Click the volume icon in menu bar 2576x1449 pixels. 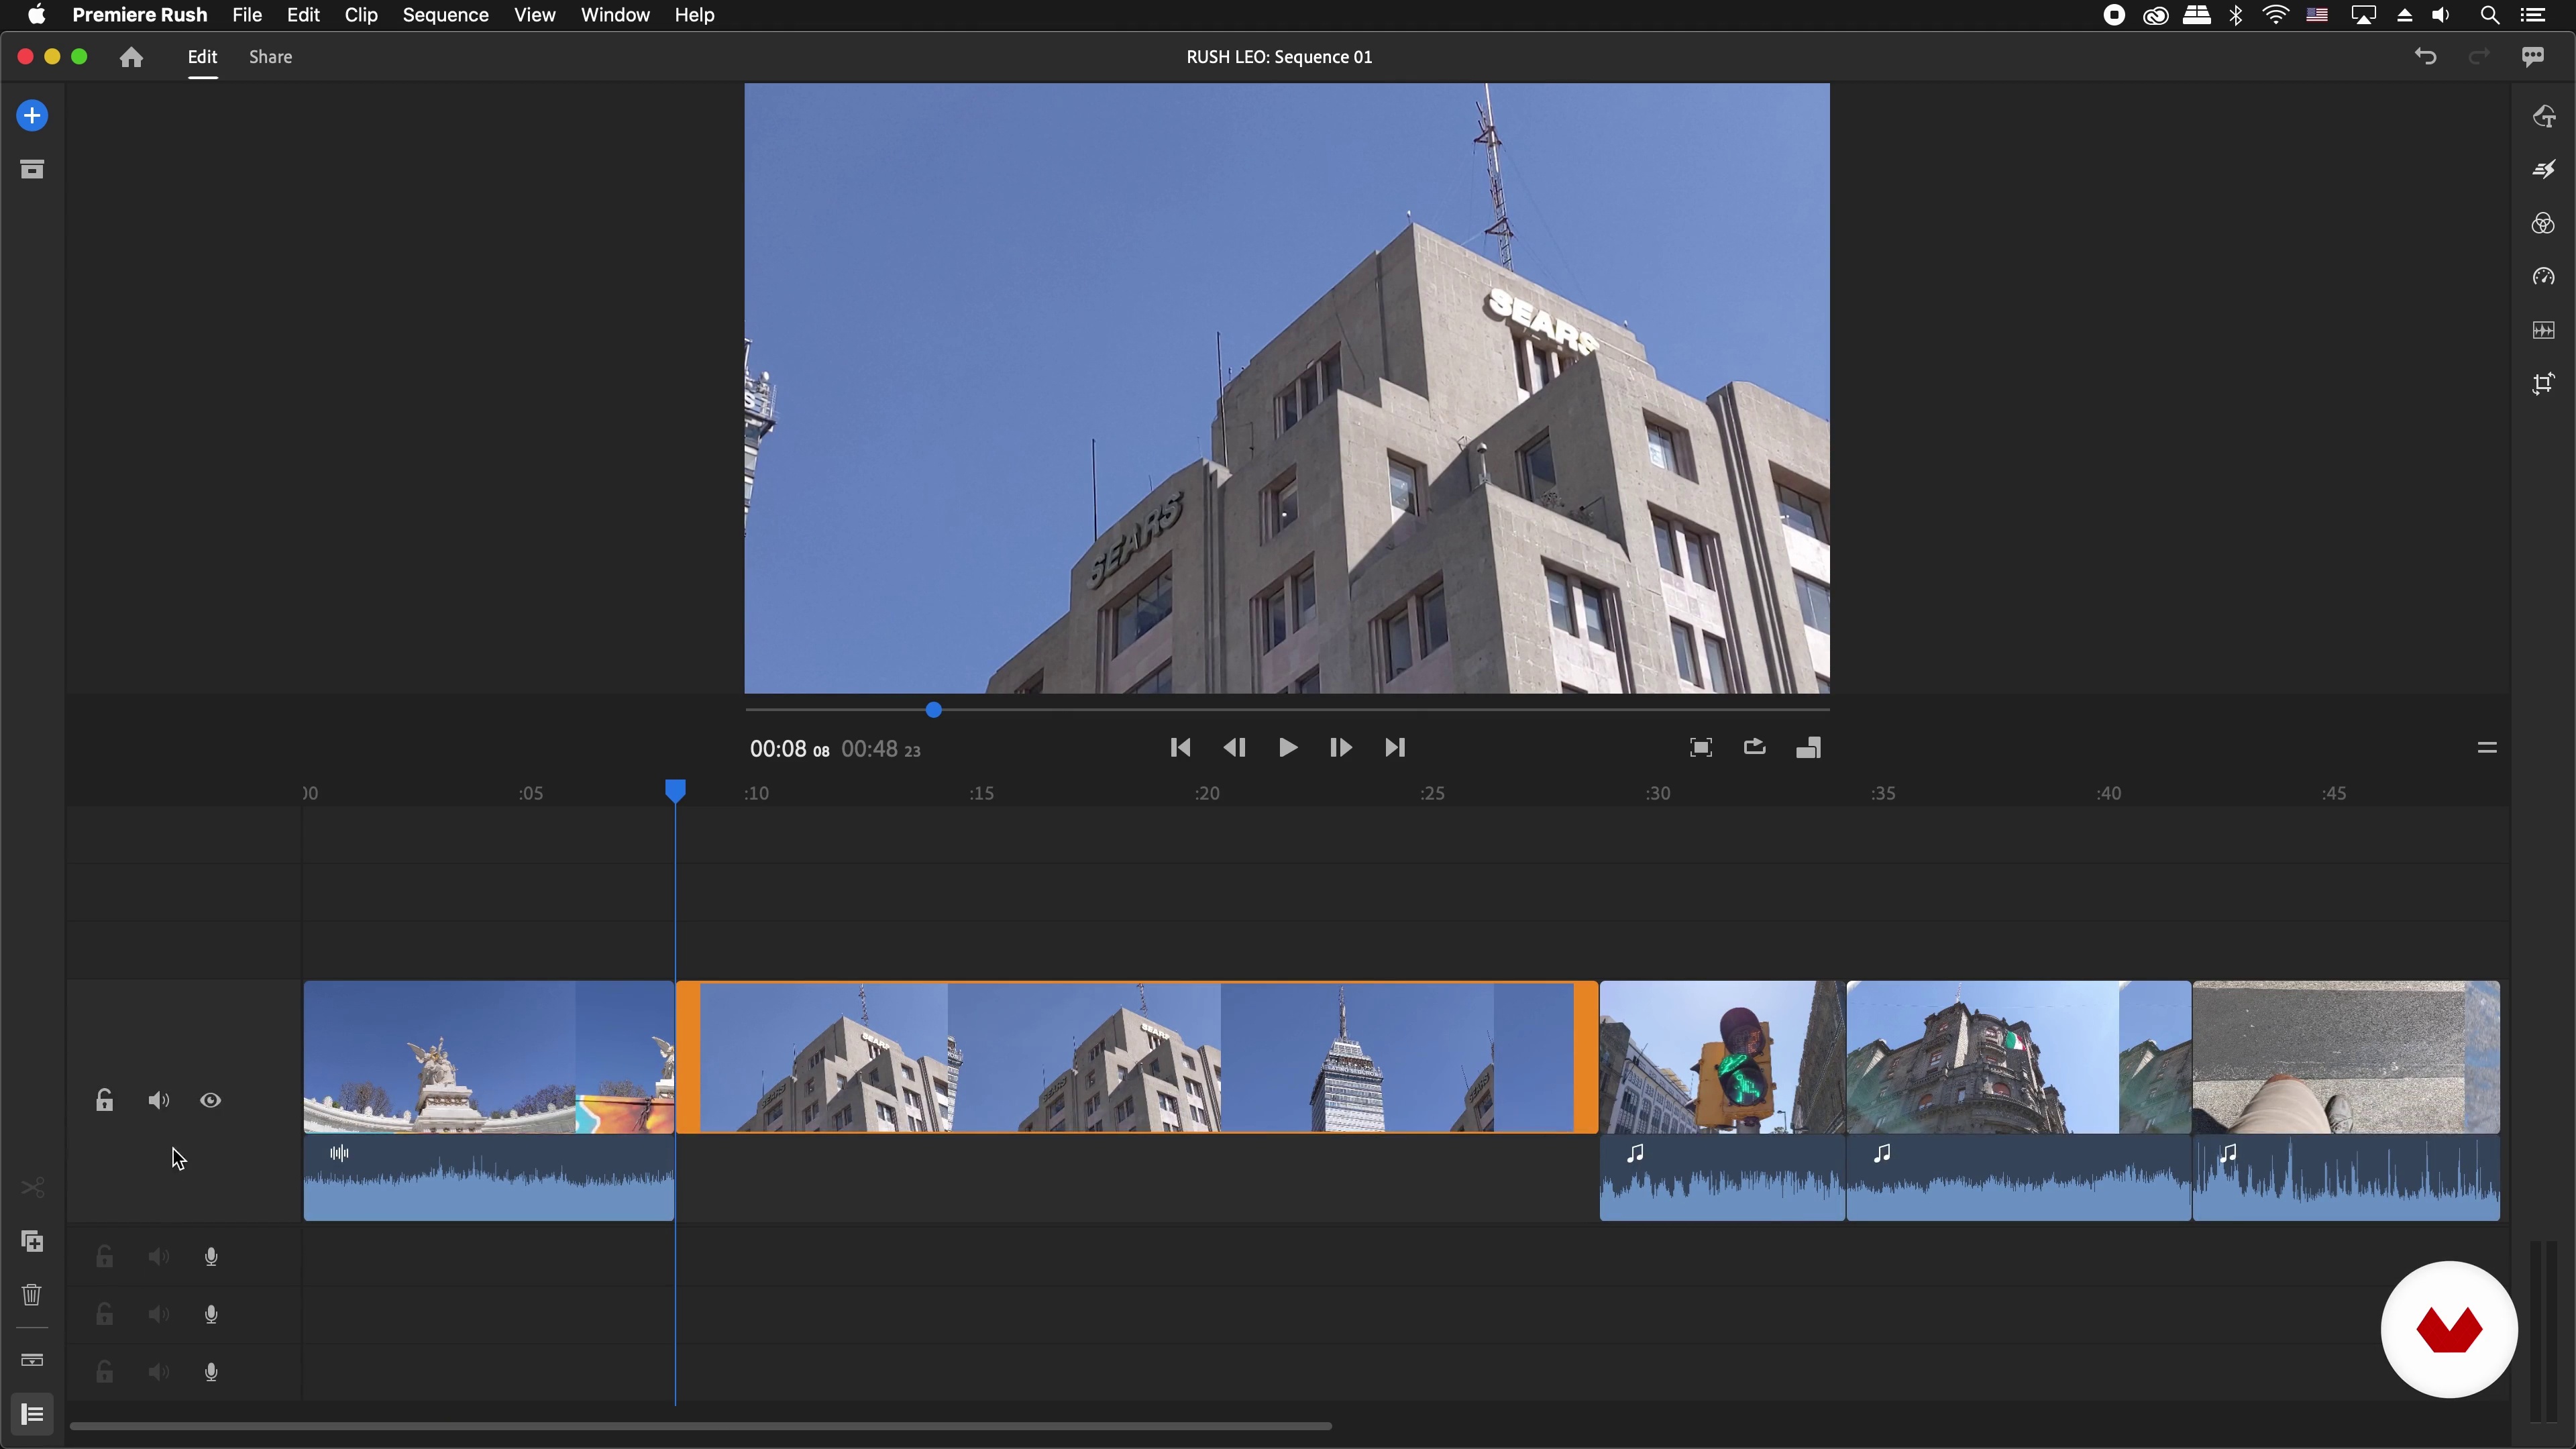pos(2441,15)
